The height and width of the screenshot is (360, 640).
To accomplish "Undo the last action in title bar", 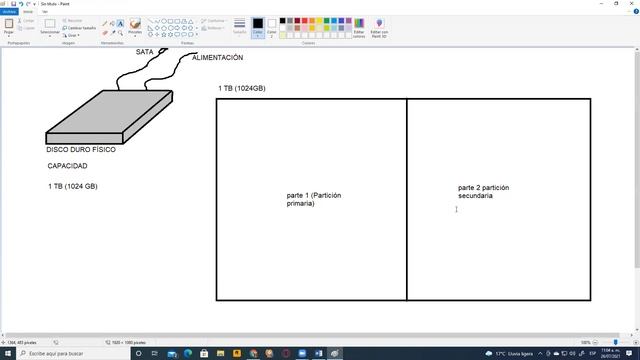I will [x=21, y=4].
